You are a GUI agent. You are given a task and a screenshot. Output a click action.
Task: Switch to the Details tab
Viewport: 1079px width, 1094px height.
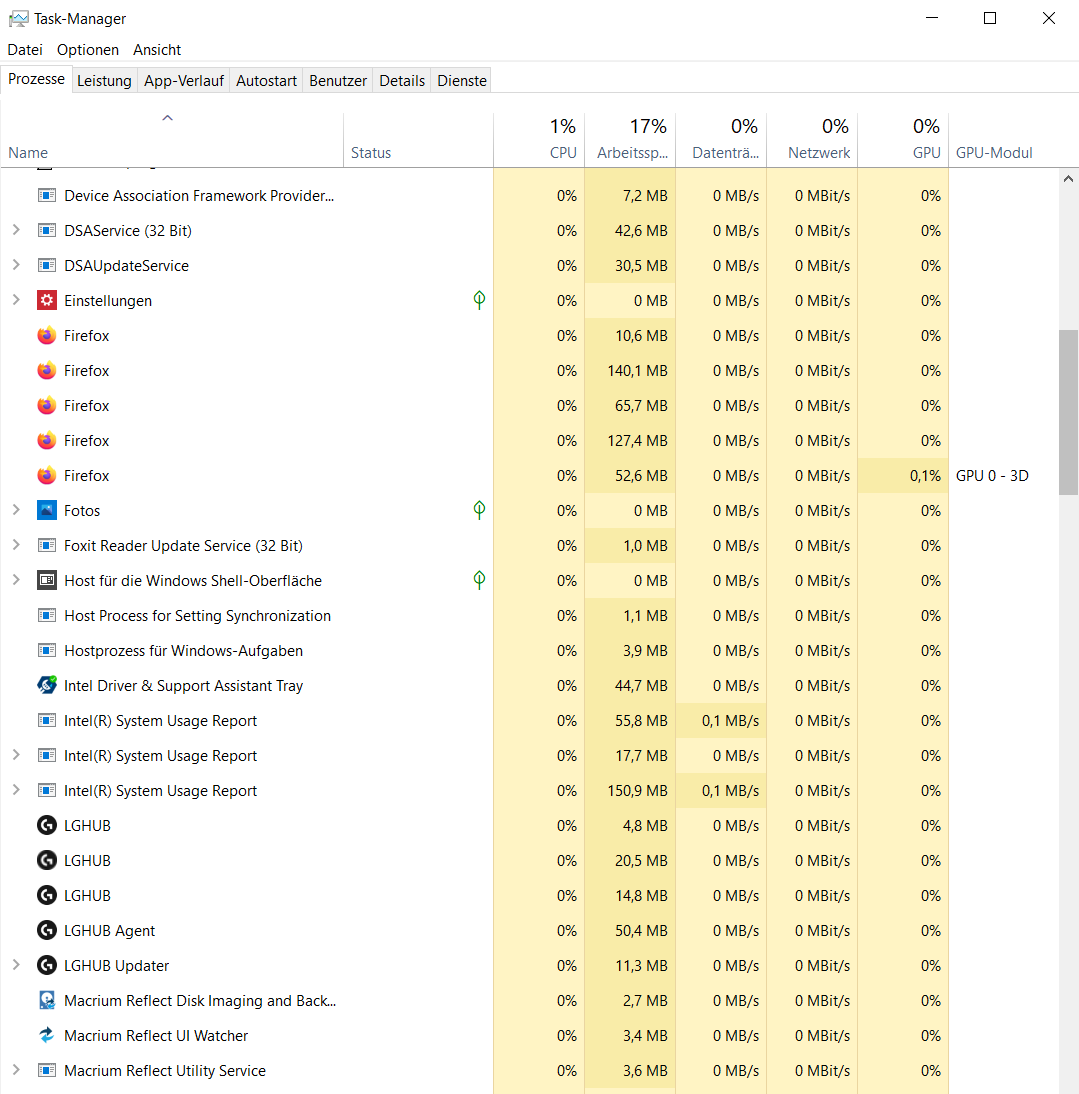click(402, 81)
